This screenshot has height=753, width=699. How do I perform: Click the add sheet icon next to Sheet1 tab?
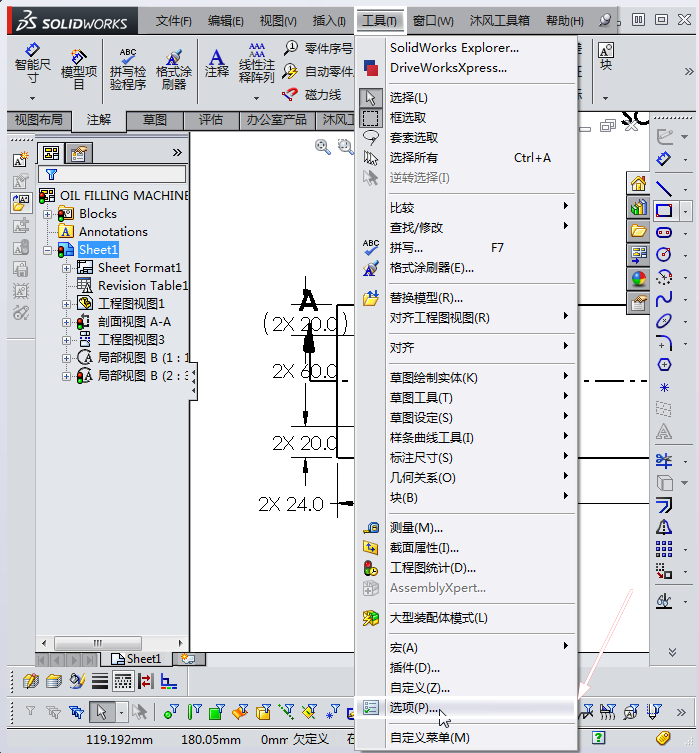click(188, 659)
